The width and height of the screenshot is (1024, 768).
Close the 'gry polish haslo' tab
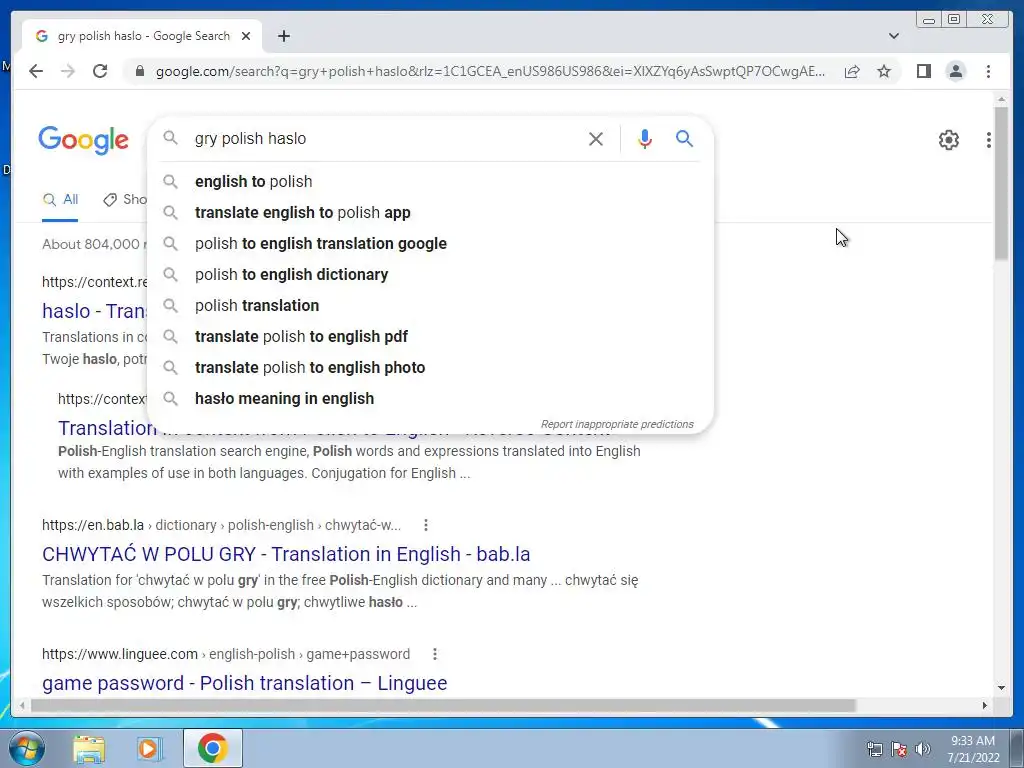tap(246, 36)
